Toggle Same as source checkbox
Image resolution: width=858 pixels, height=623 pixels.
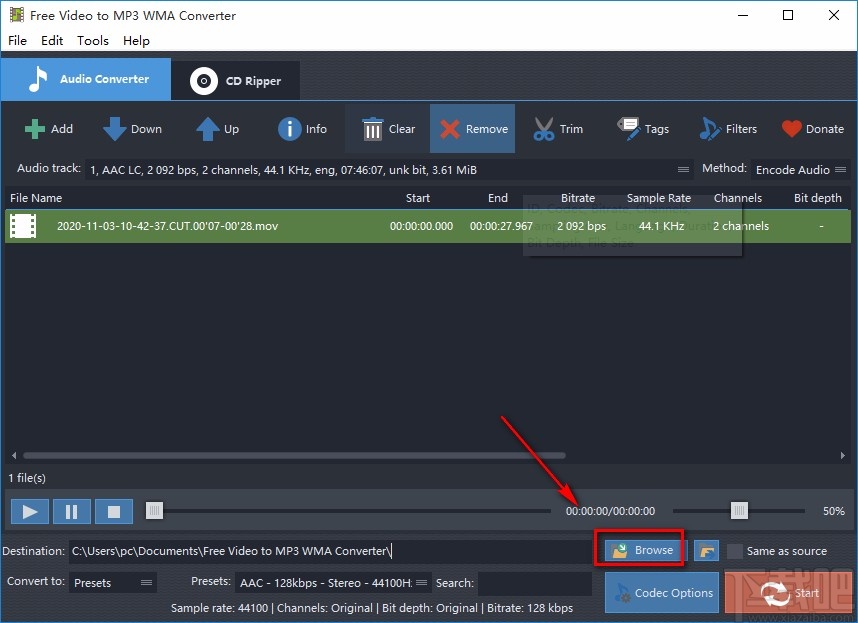(734, 551)
